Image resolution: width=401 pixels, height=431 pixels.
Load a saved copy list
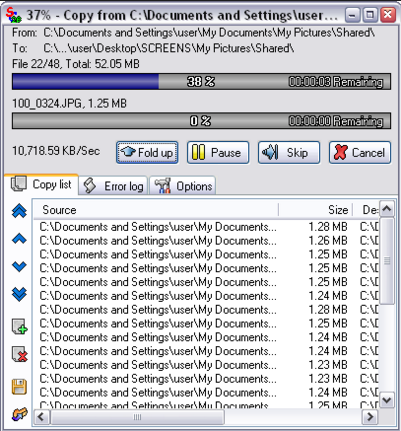pos(19,415)
